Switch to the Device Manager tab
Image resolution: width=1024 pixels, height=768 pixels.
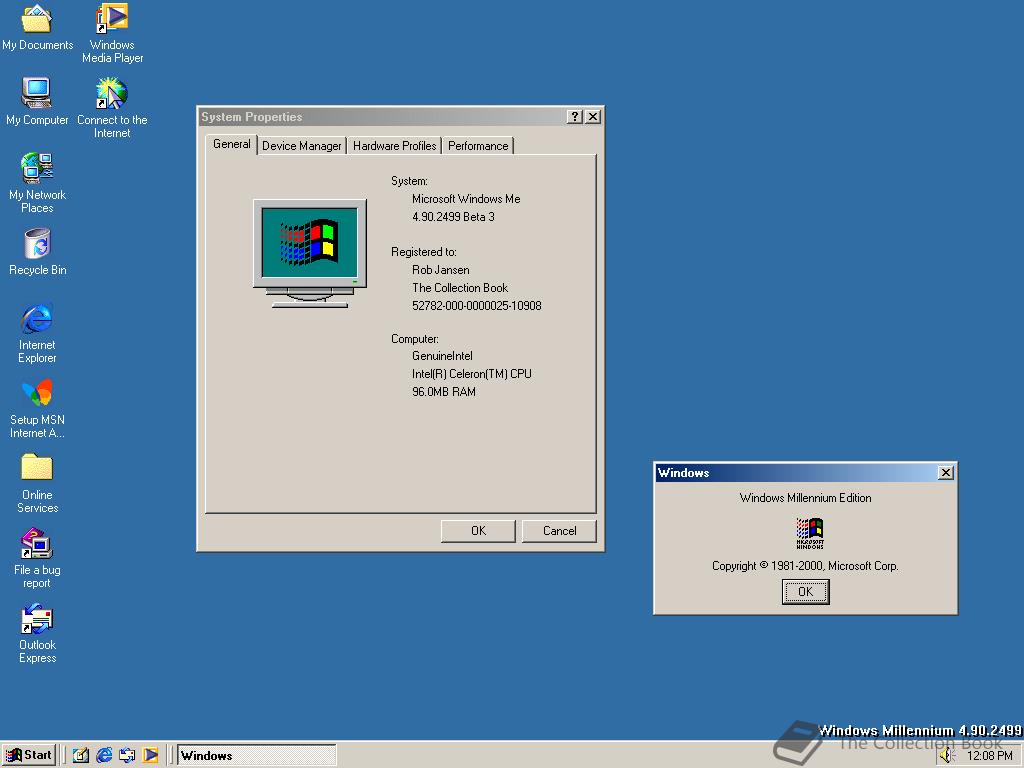[302, 146]
